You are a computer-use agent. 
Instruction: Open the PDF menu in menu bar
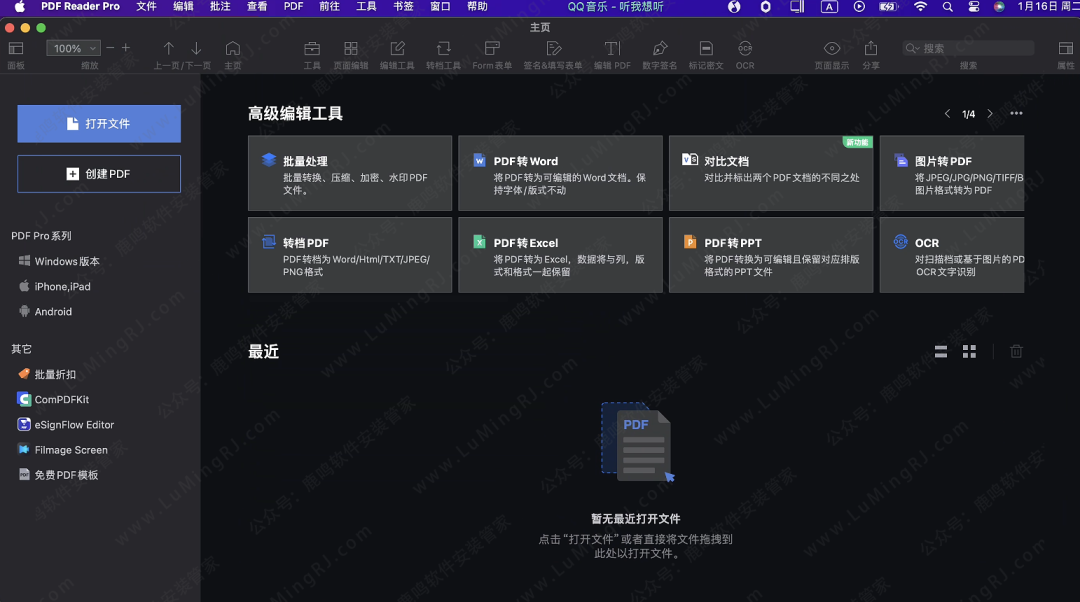(x=293, y=7)
